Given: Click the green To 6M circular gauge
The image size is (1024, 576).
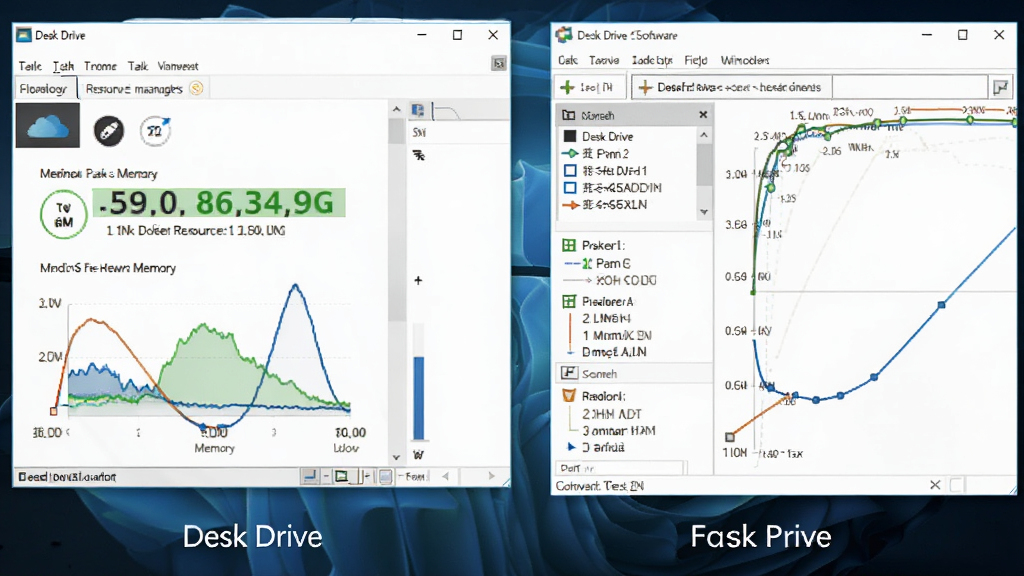Looking at the screenshot, I should pyautogui.click(x=63, y=214).
